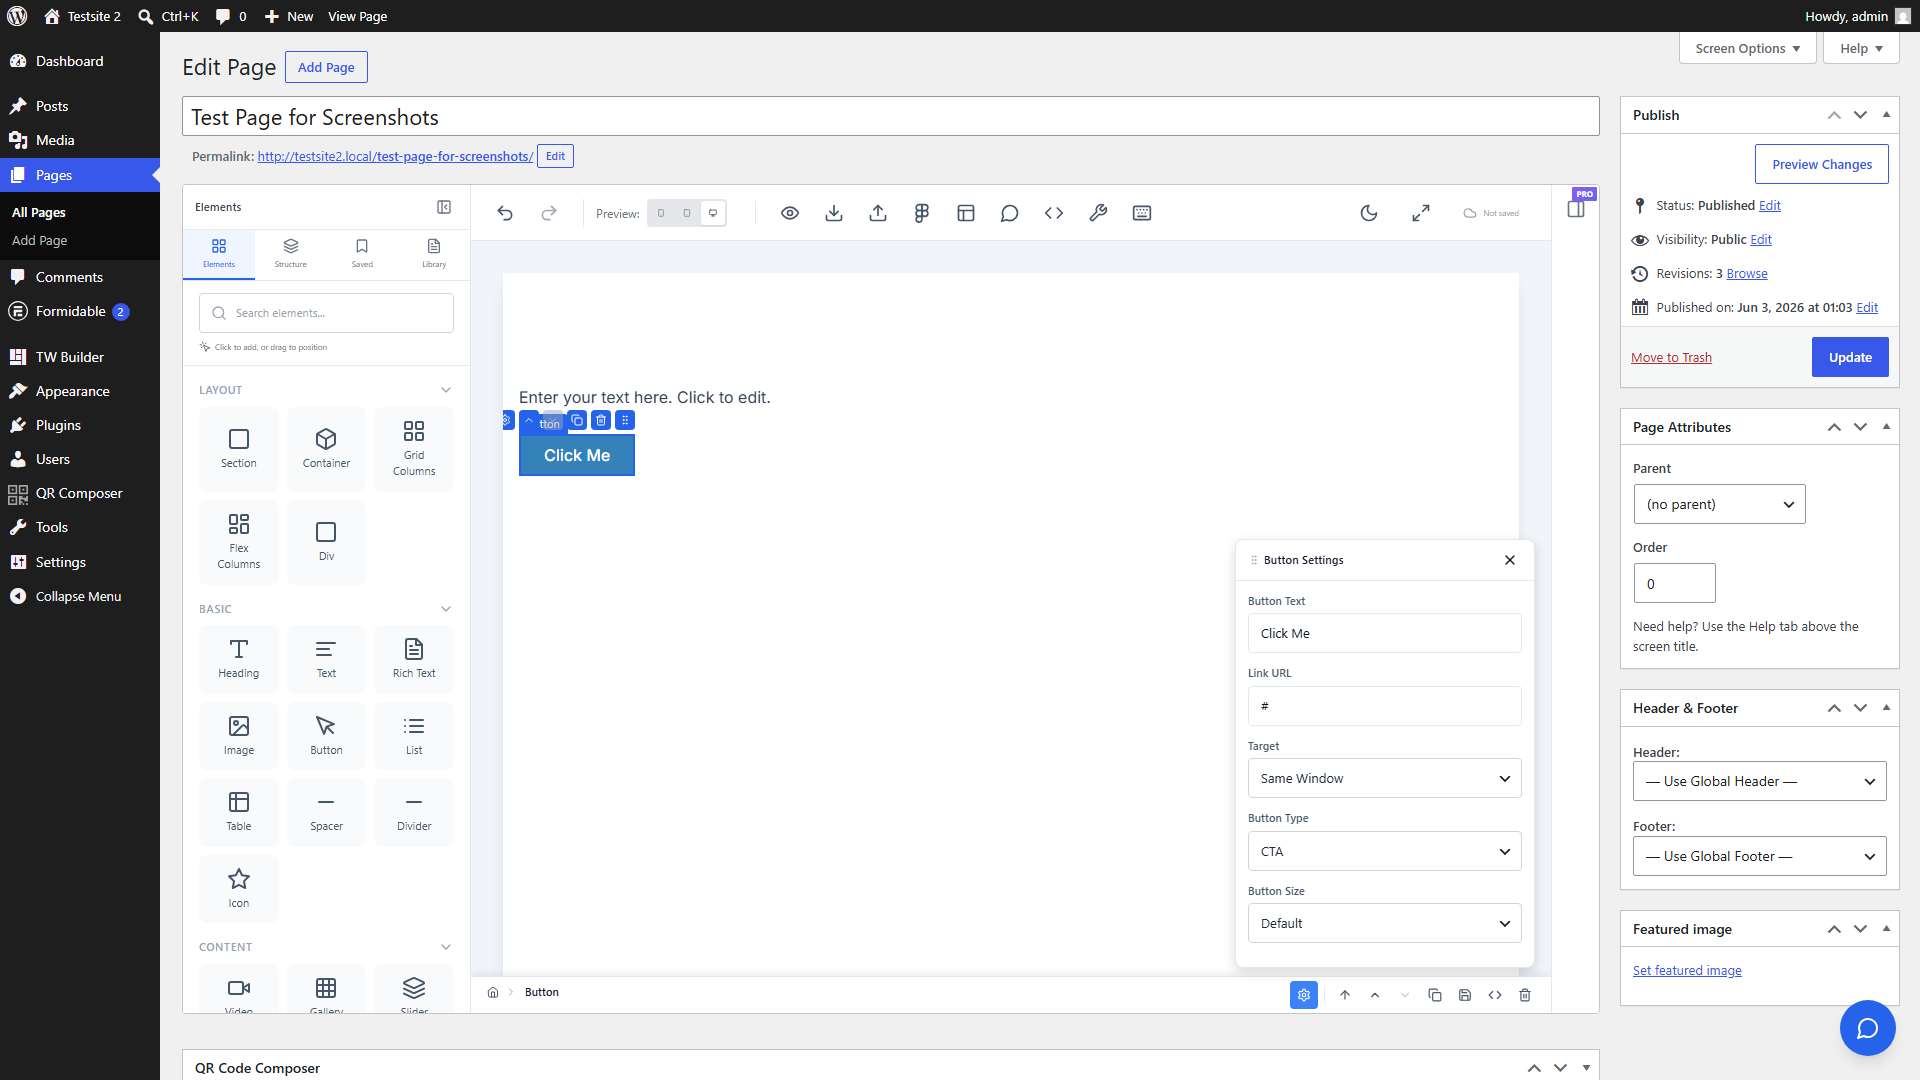Add a Flex Columns element

pos(239,542)
